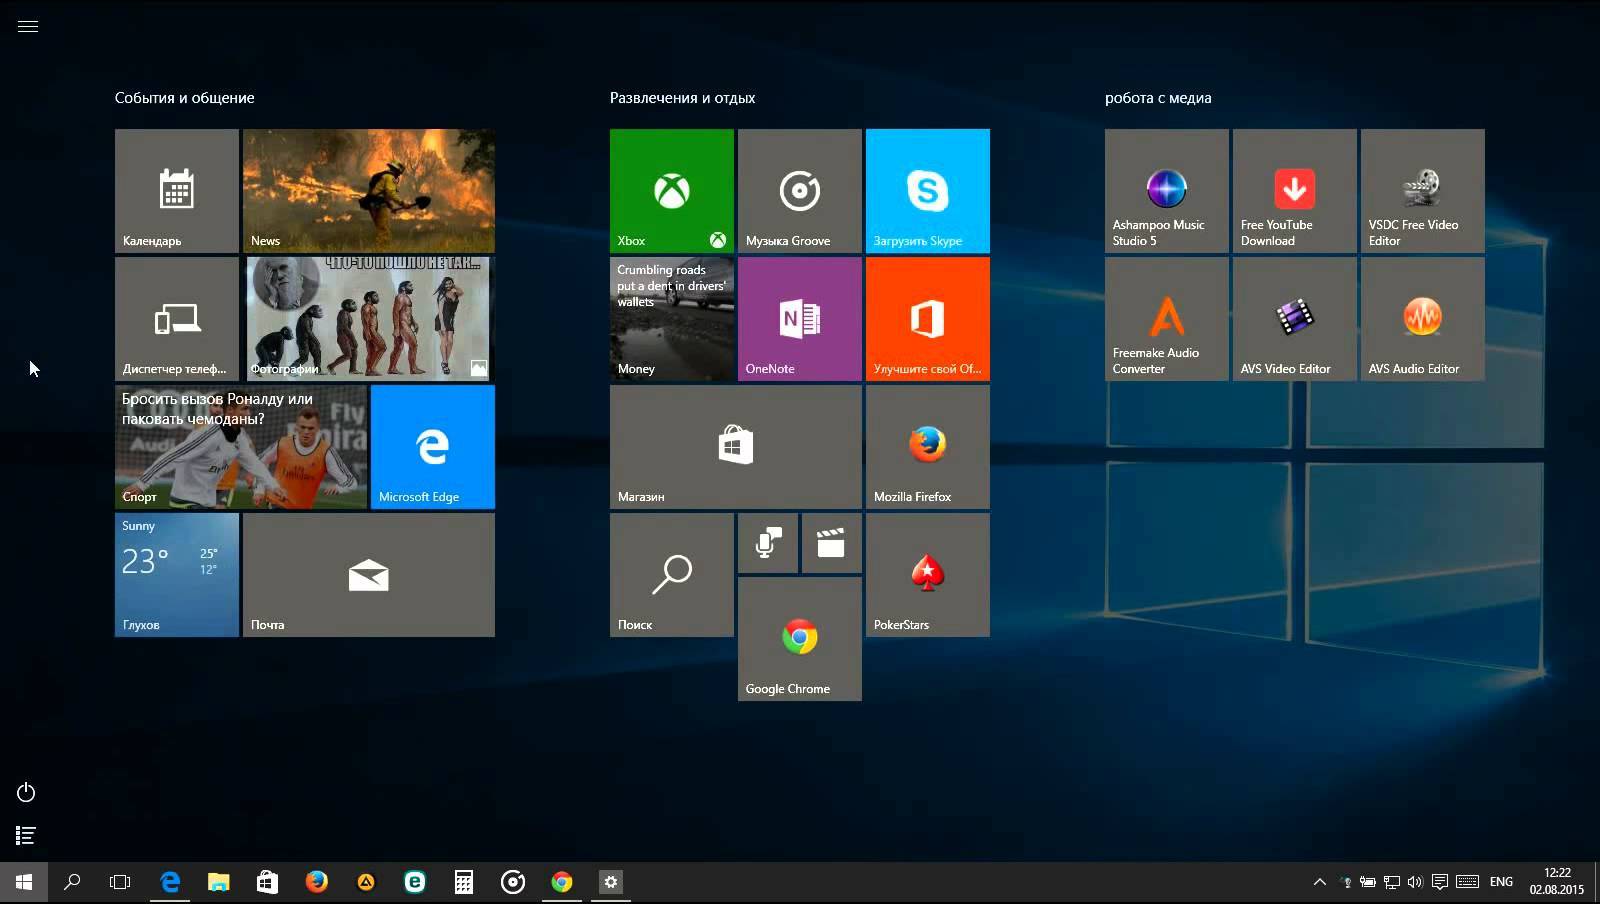Open the News tile with firefighter photo

(369, 190)
